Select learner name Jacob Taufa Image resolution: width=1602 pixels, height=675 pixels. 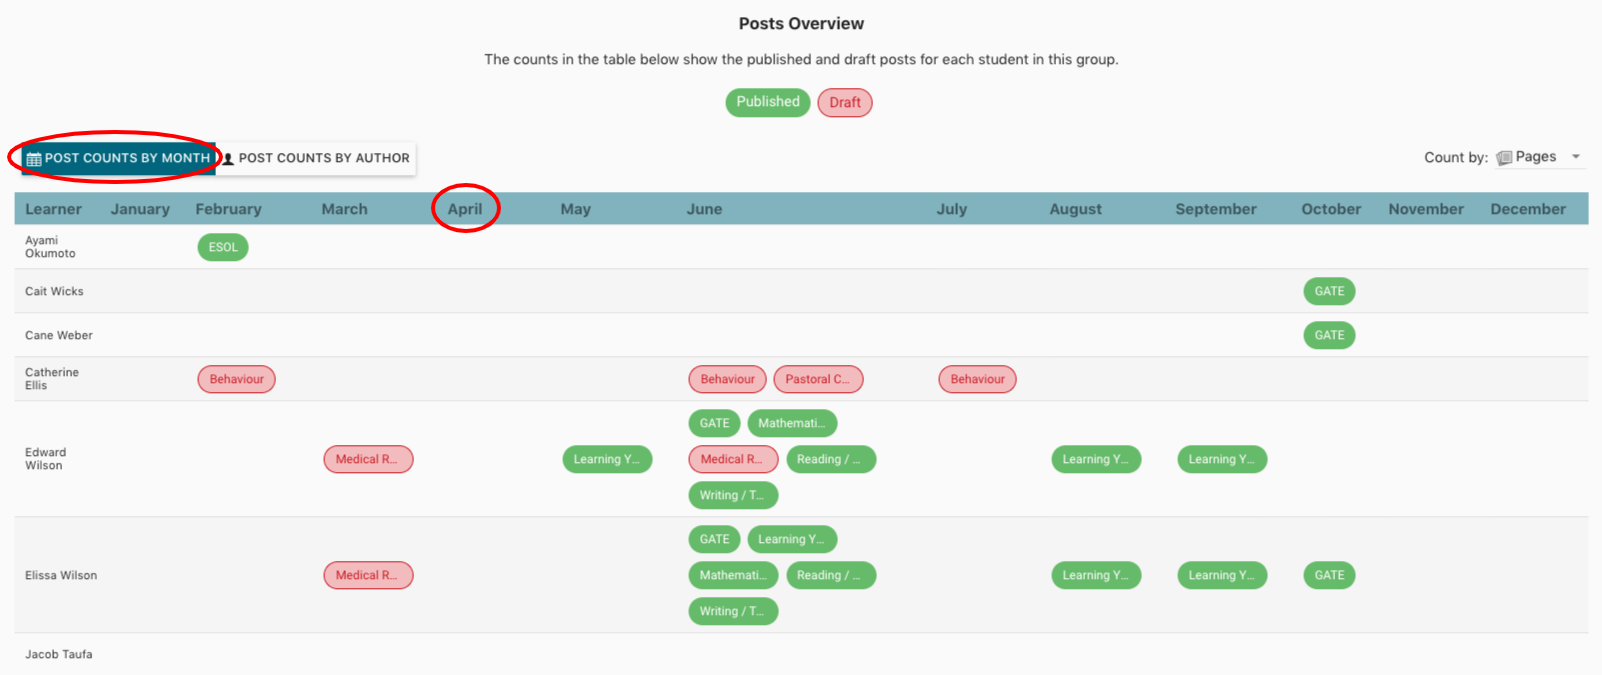[59, 654]
